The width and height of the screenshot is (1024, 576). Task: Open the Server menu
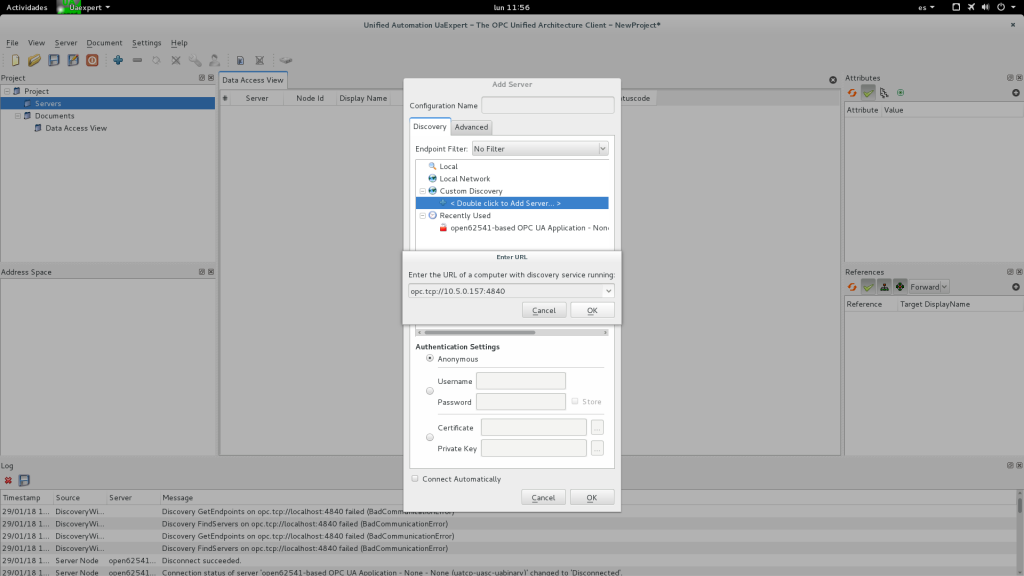click(65, 42)
